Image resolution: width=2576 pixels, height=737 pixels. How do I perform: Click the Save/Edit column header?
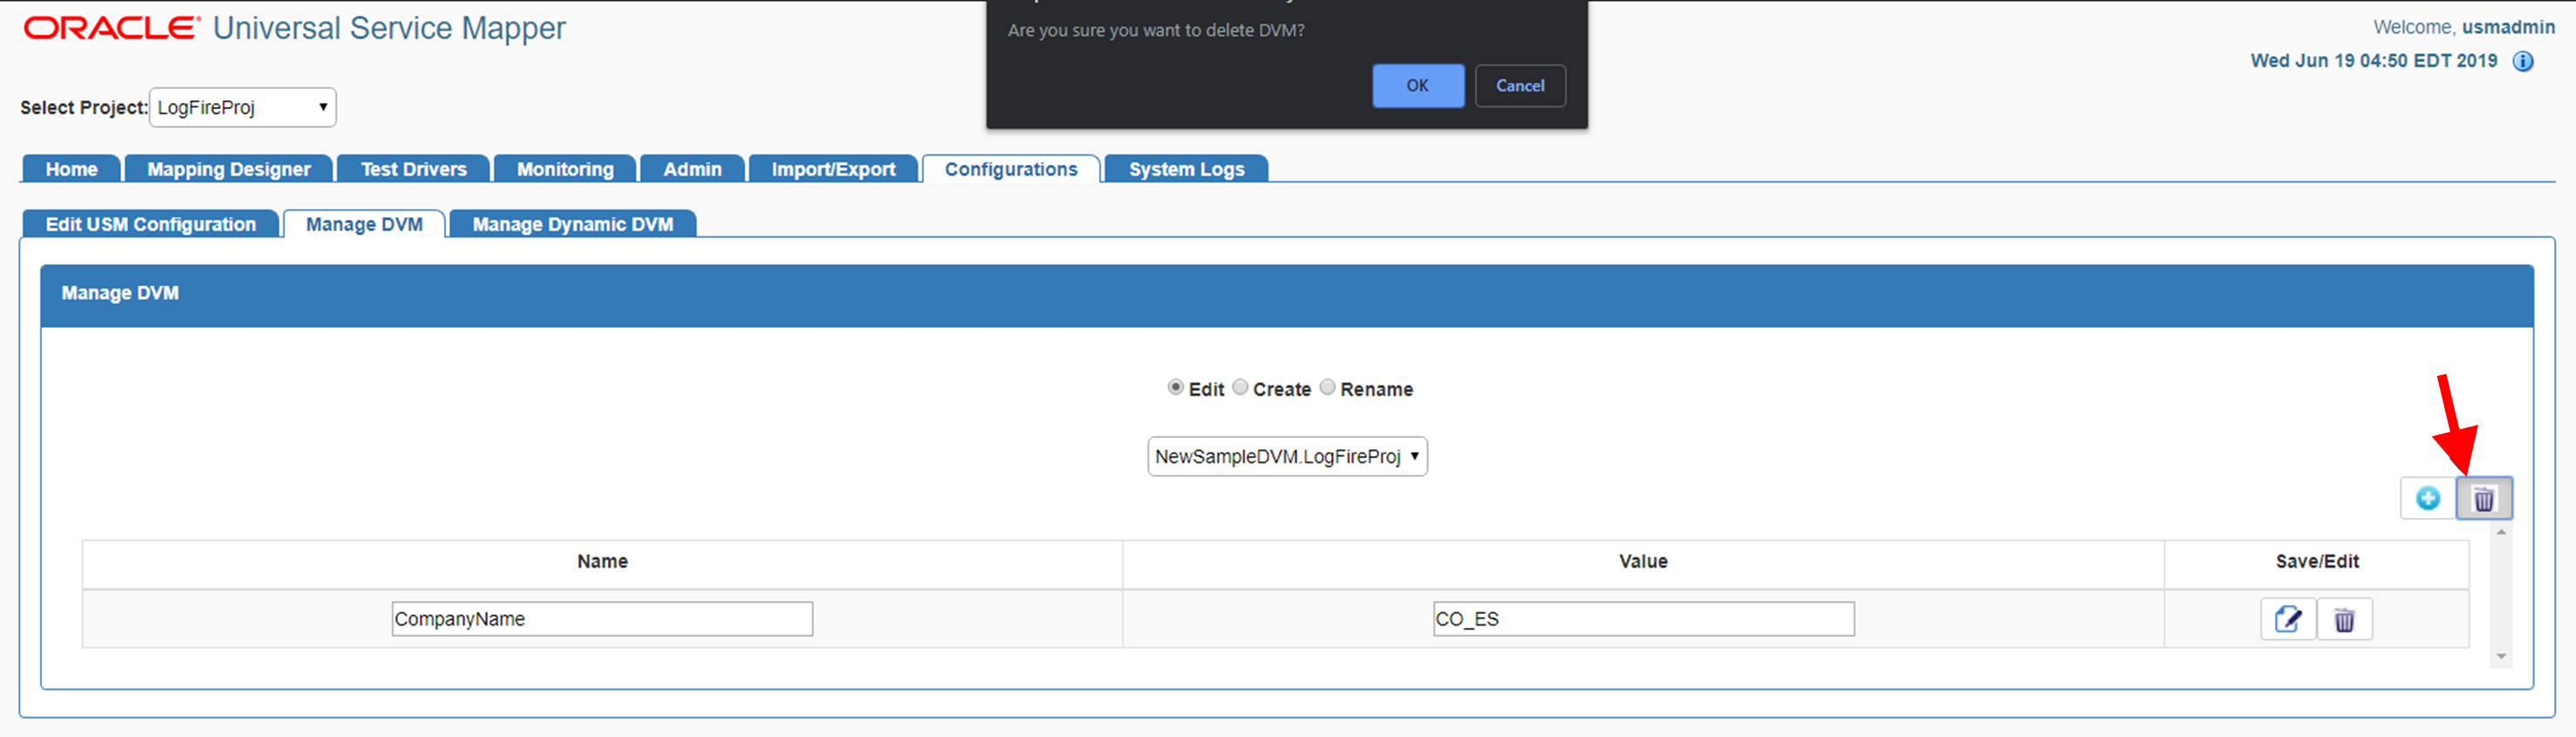pos(2317,562)
